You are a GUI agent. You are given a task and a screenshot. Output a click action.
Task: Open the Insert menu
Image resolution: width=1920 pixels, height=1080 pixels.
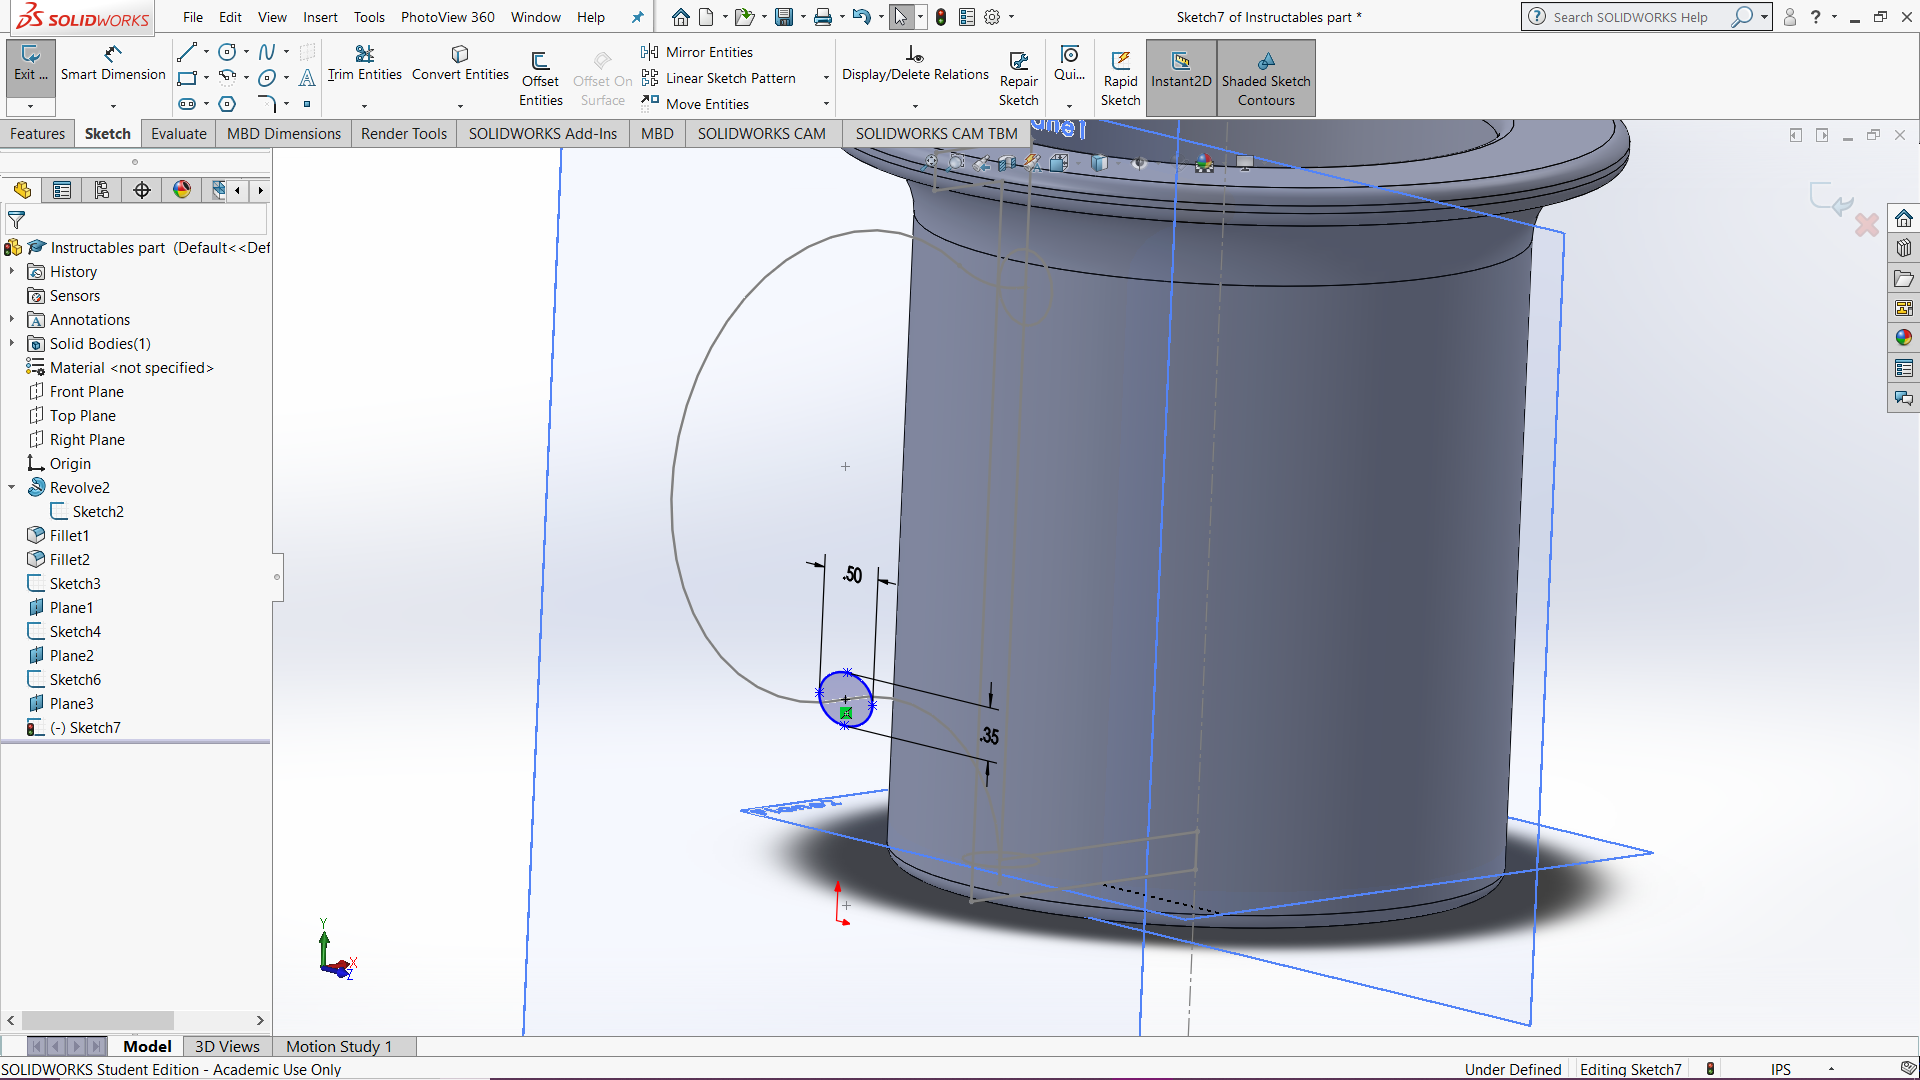[320, 17]
